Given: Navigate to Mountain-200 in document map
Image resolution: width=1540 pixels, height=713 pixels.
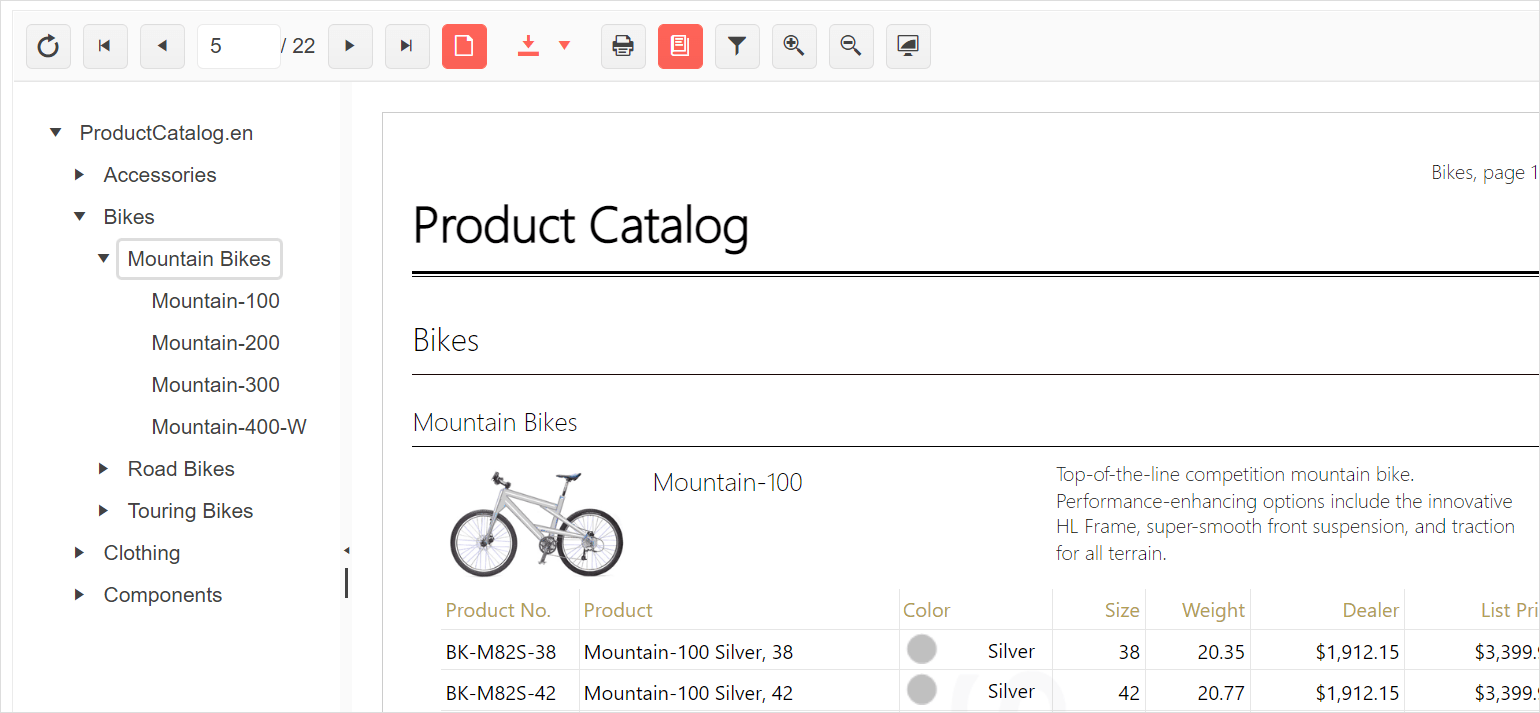Looking at the screenshot, I should tap(216, 343).
